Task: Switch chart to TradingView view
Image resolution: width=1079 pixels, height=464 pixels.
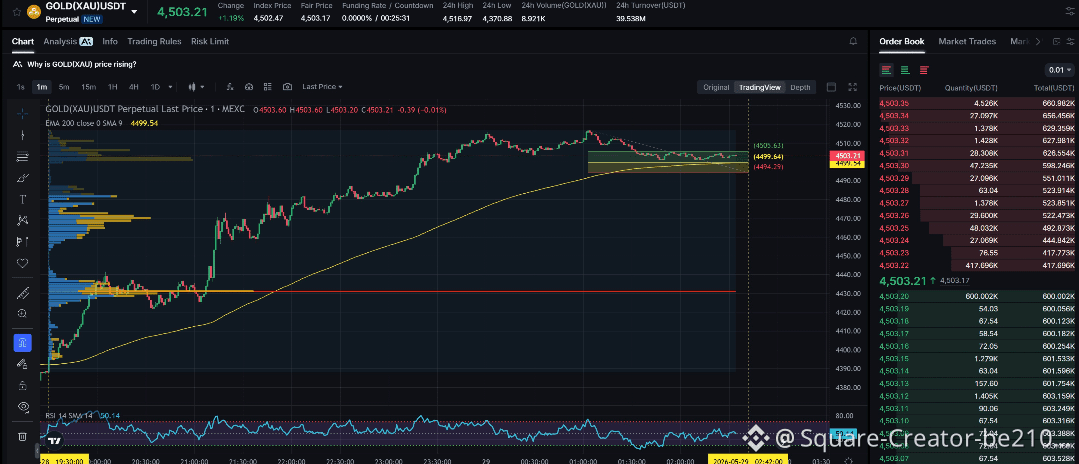Action: (x=760, y=87)
